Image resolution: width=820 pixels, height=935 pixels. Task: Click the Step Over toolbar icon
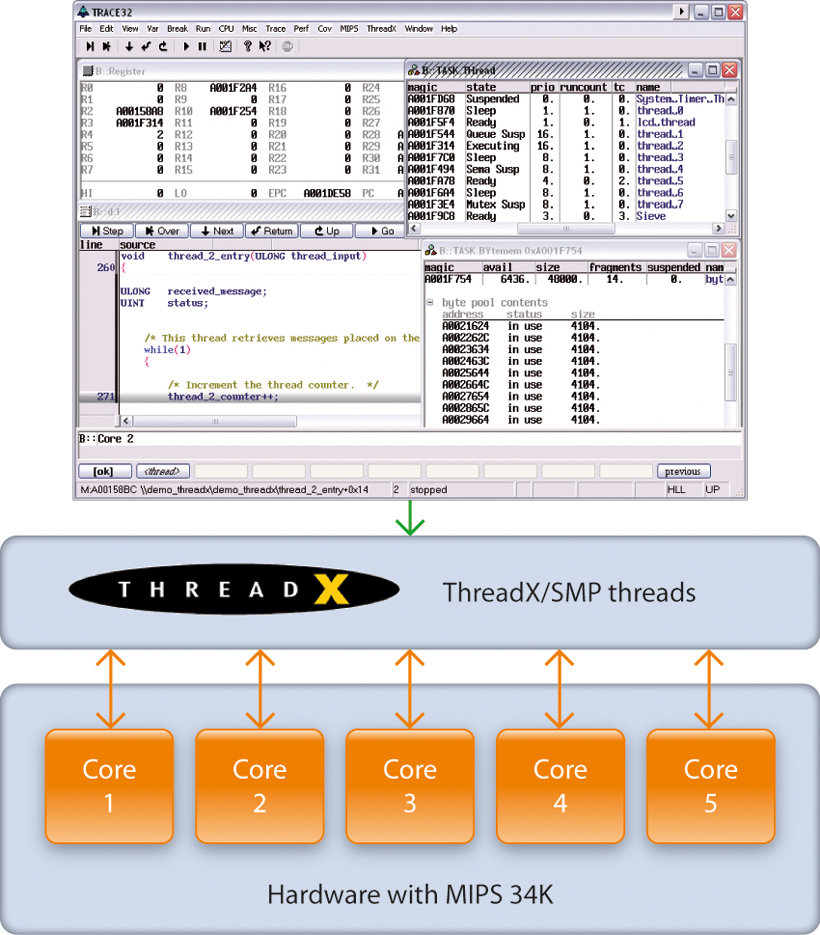click(x=107, y=47)
